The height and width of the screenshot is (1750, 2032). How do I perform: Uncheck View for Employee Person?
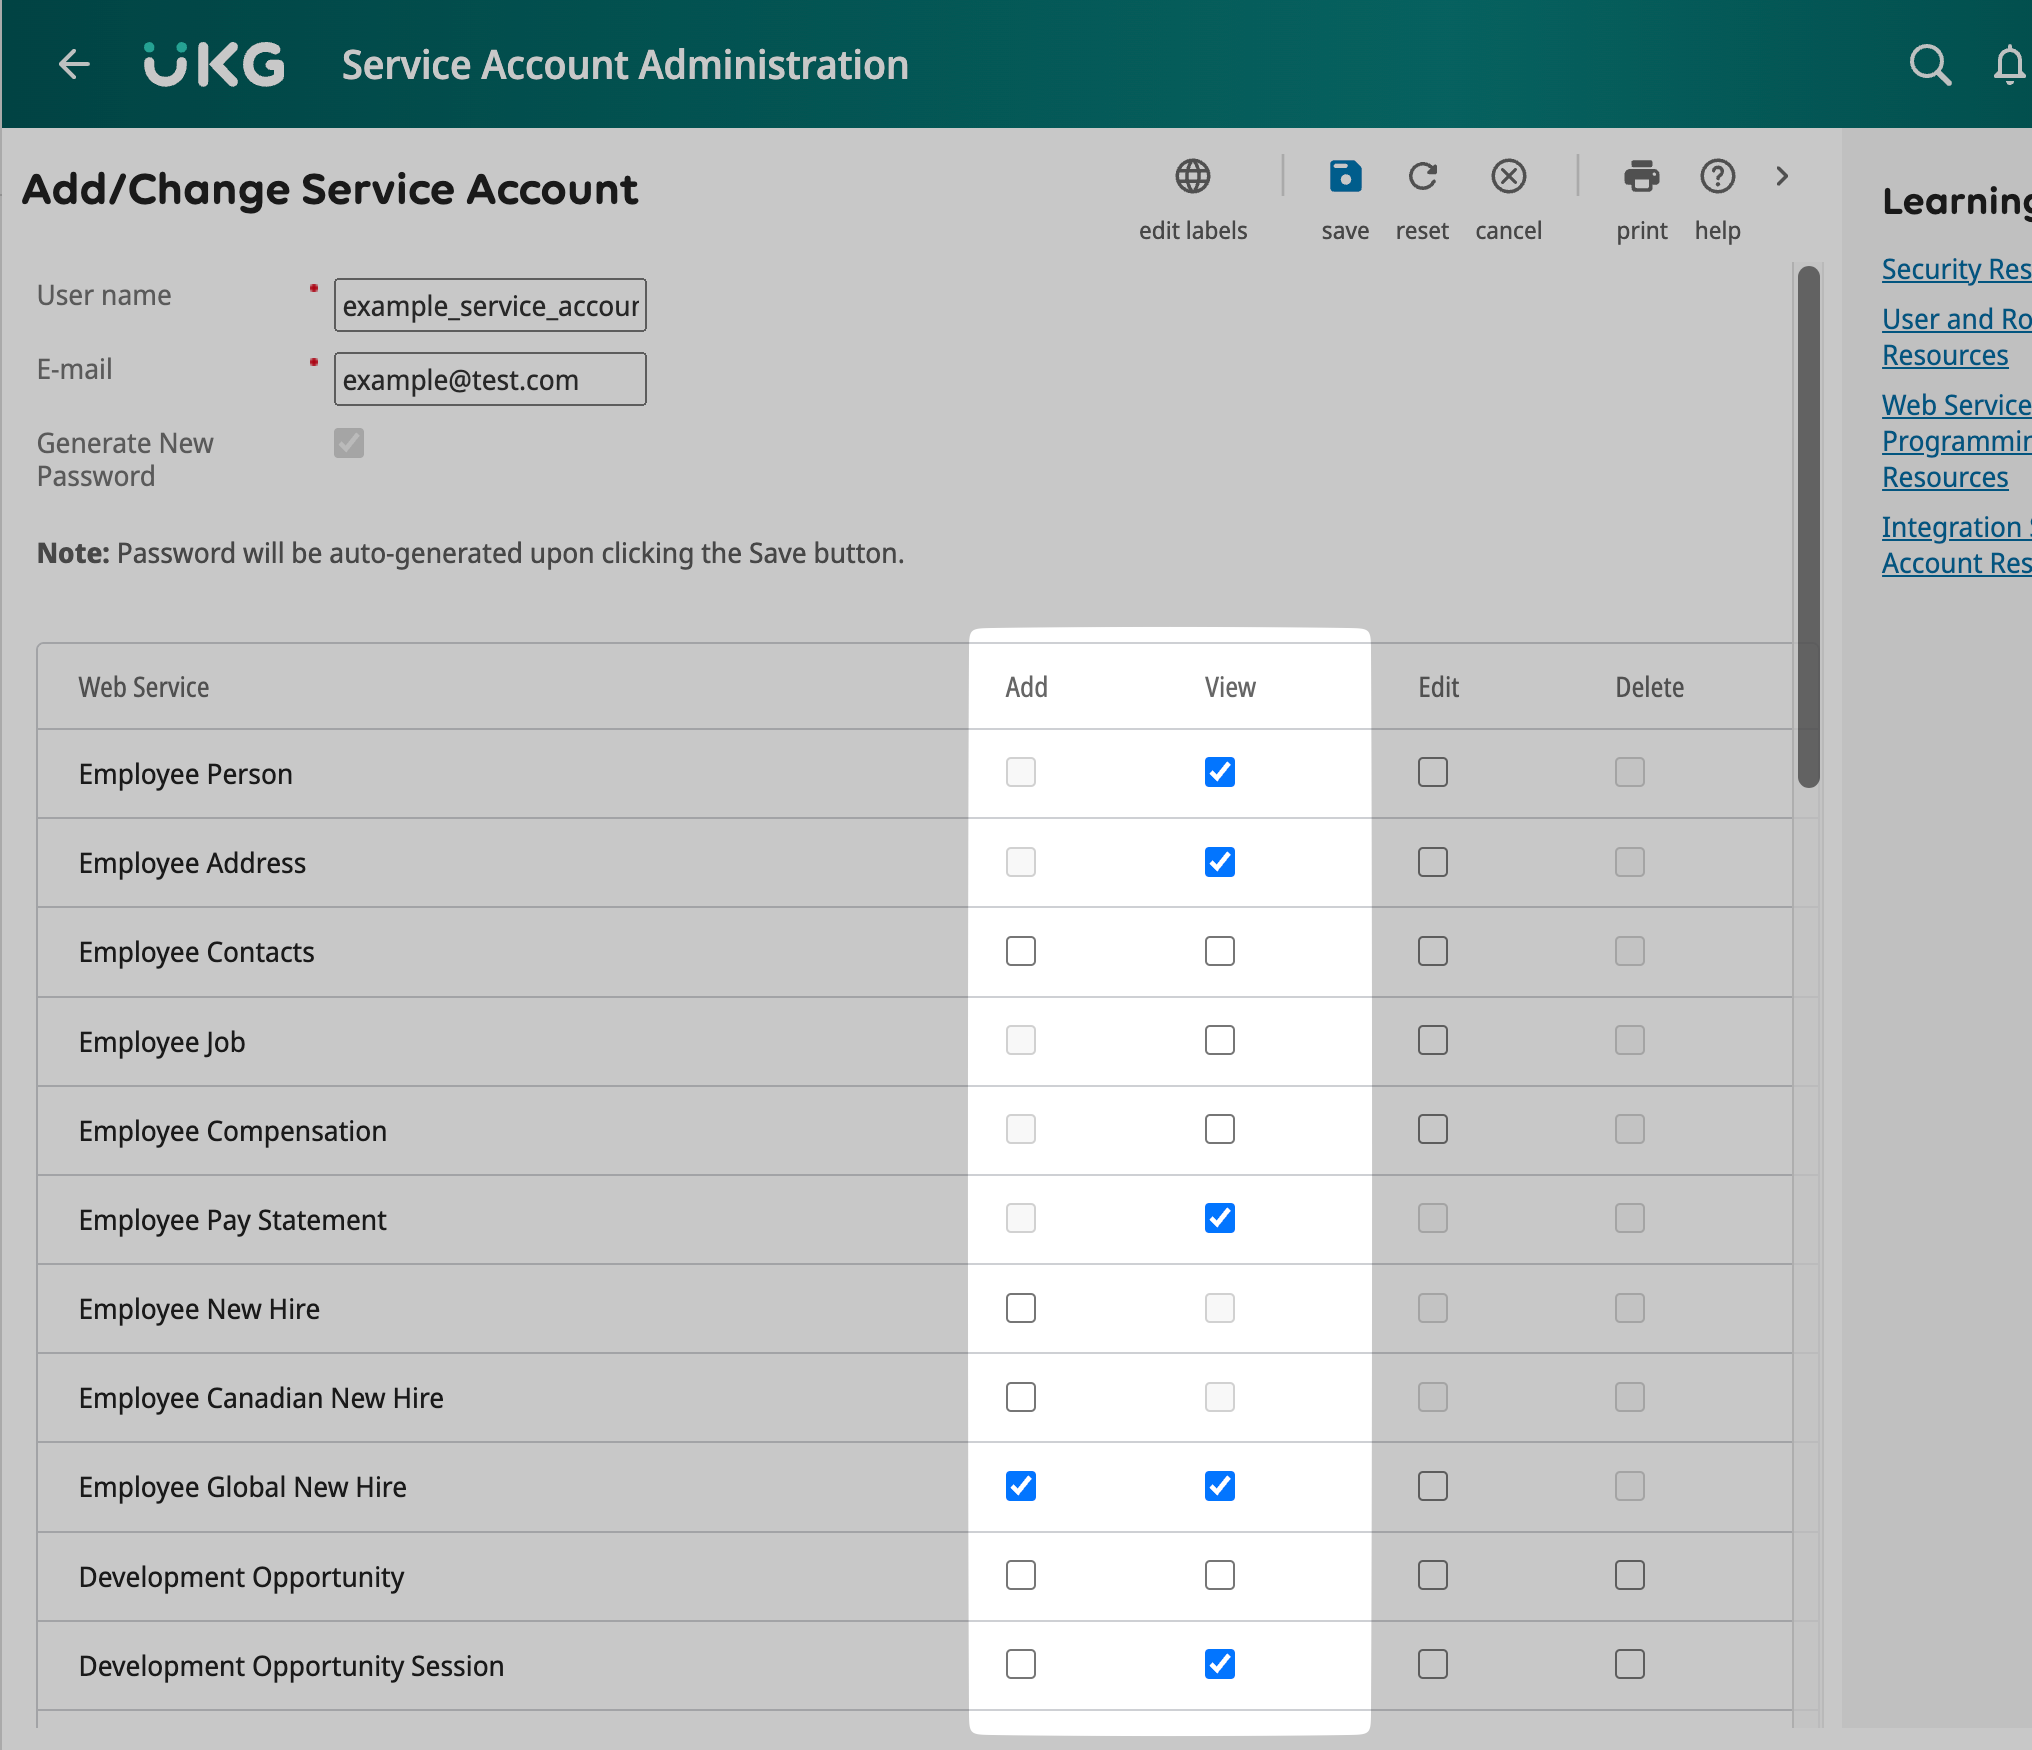[1219, 772]
